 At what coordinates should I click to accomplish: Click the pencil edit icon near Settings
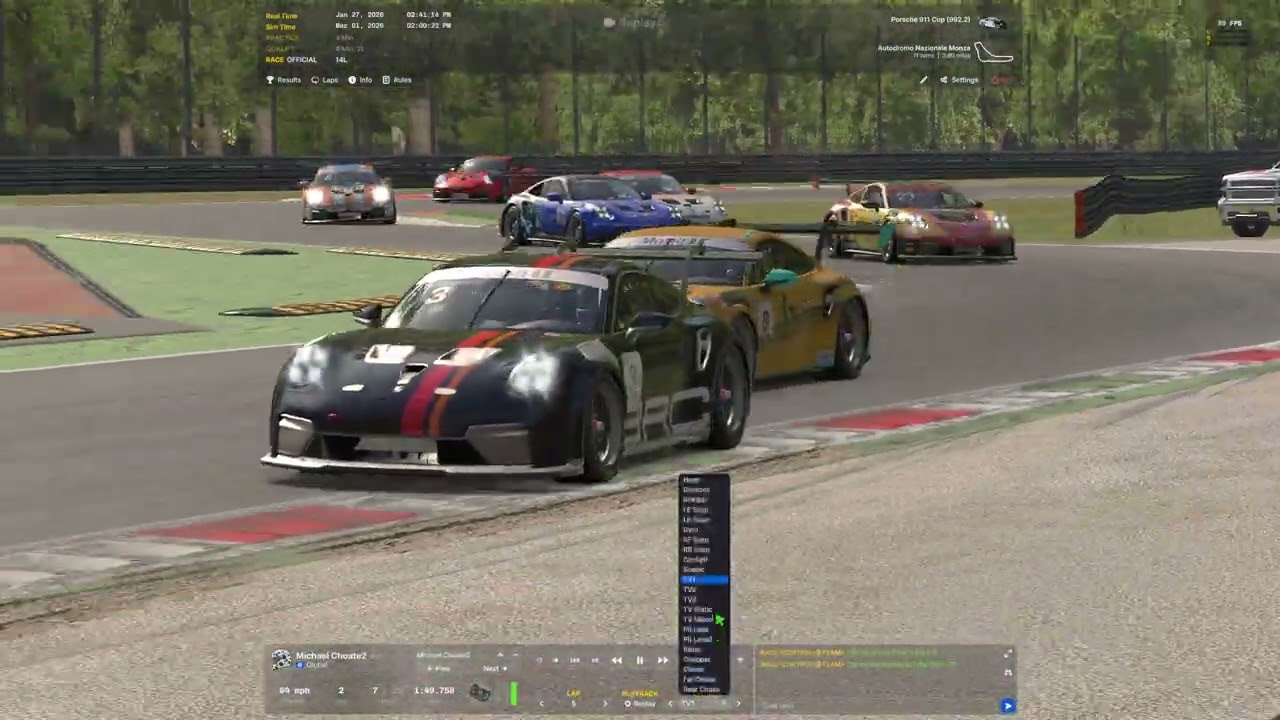pos(923,80)
